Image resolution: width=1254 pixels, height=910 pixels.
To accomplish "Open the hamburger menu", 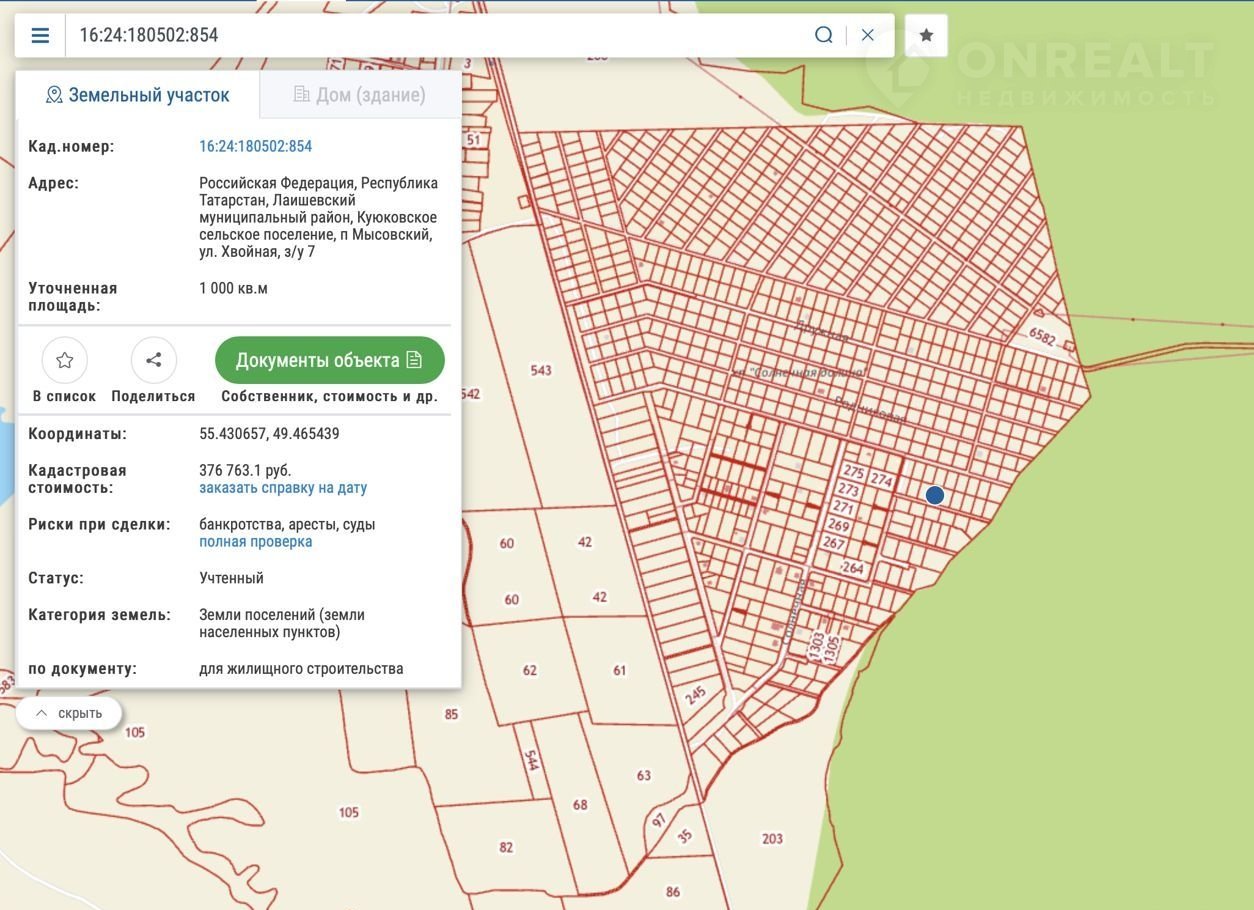I will (x=40, y=36).
